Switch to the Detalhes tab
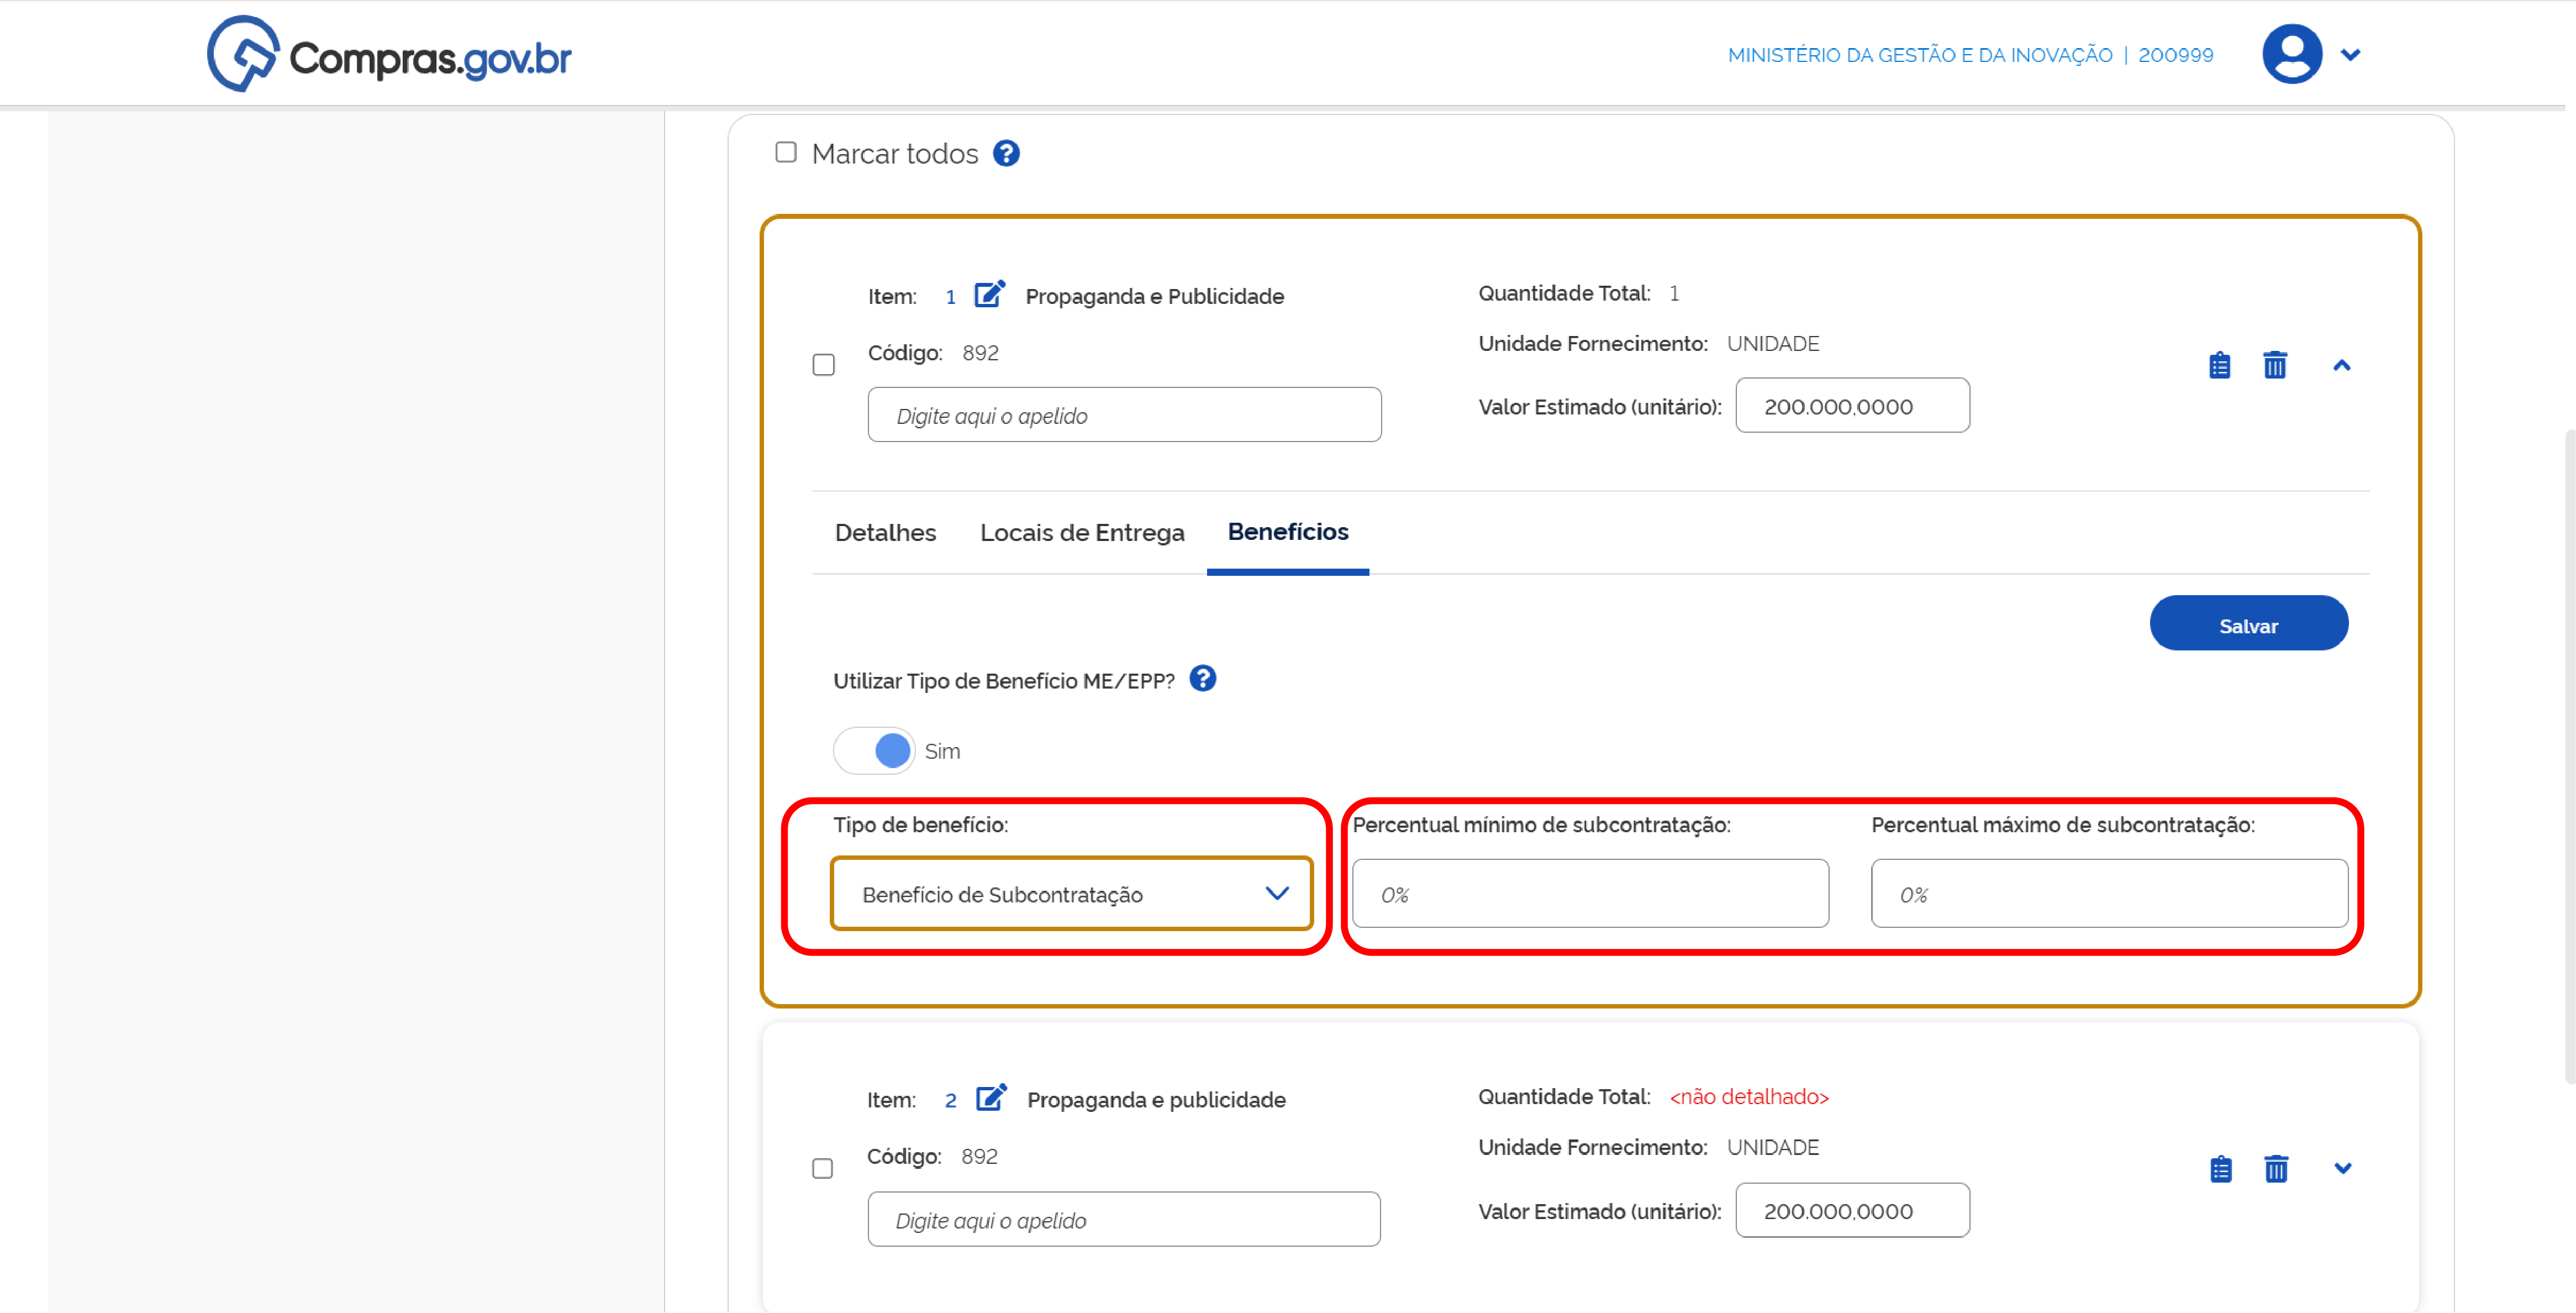This screenshot has height=1313, width=2576. pyautogui.click(x=885, y=532)
